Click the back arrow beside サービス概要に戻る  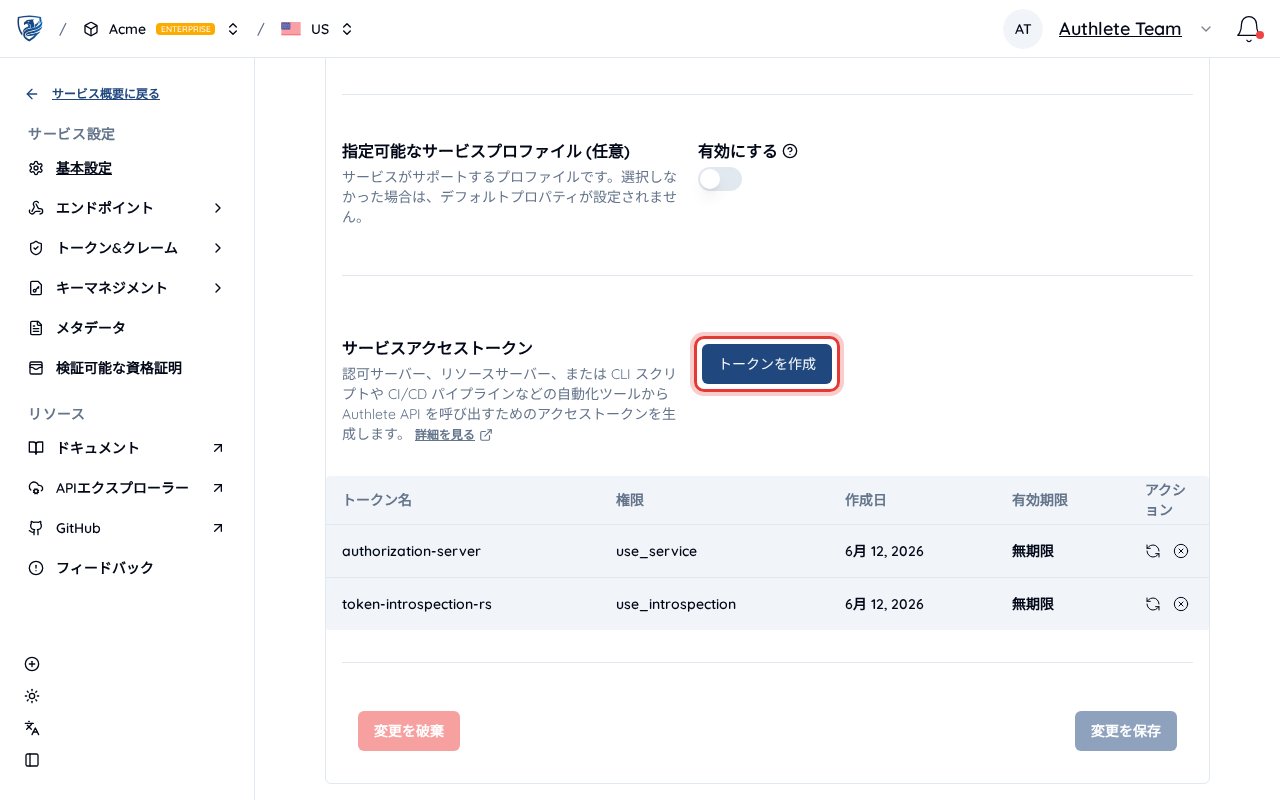[32, 94]
